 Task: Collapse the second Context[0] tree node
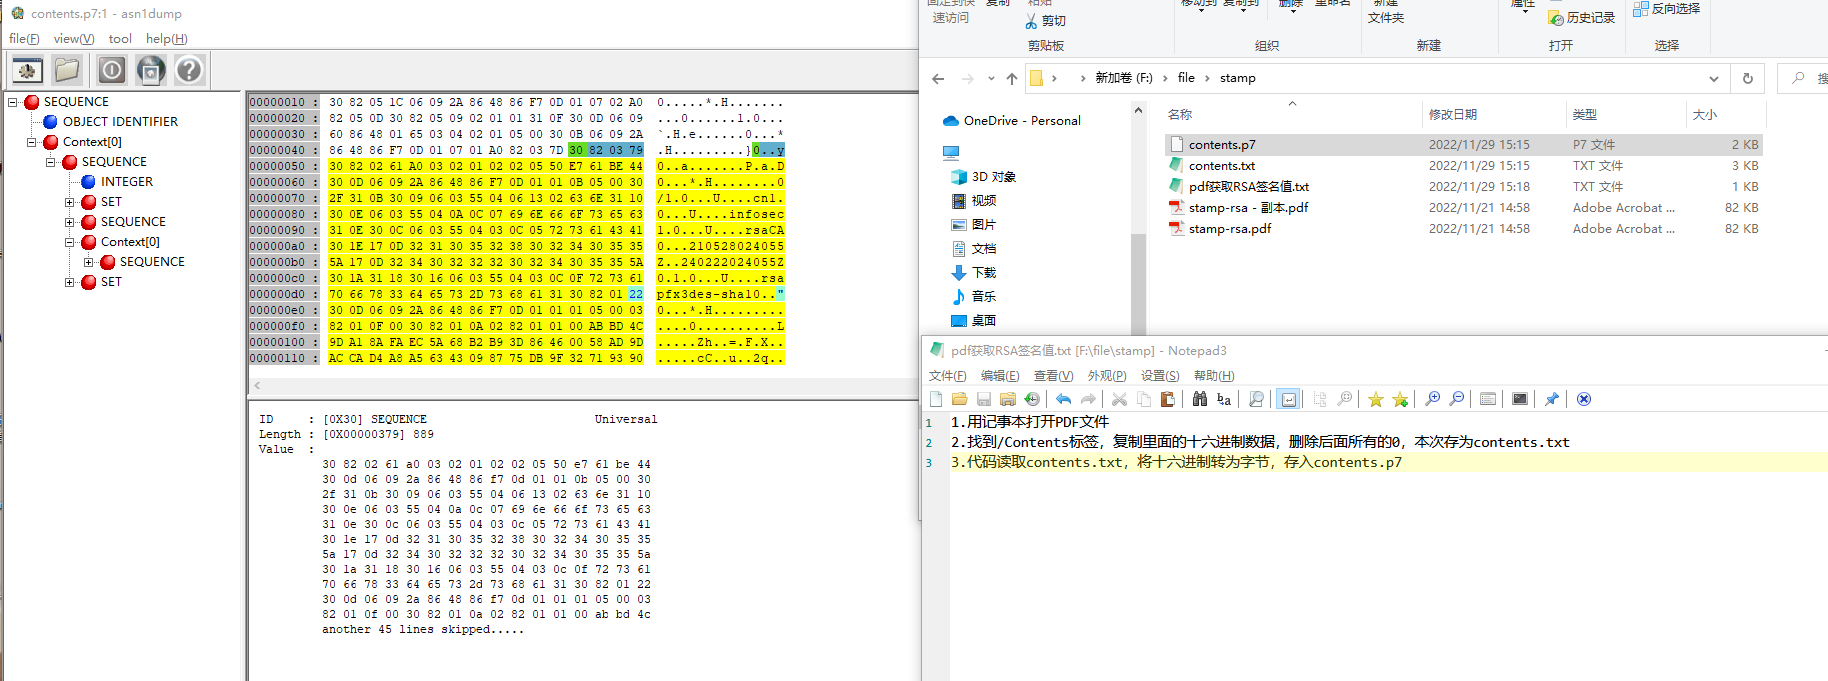pyautogui.click(x=70, y=242)
